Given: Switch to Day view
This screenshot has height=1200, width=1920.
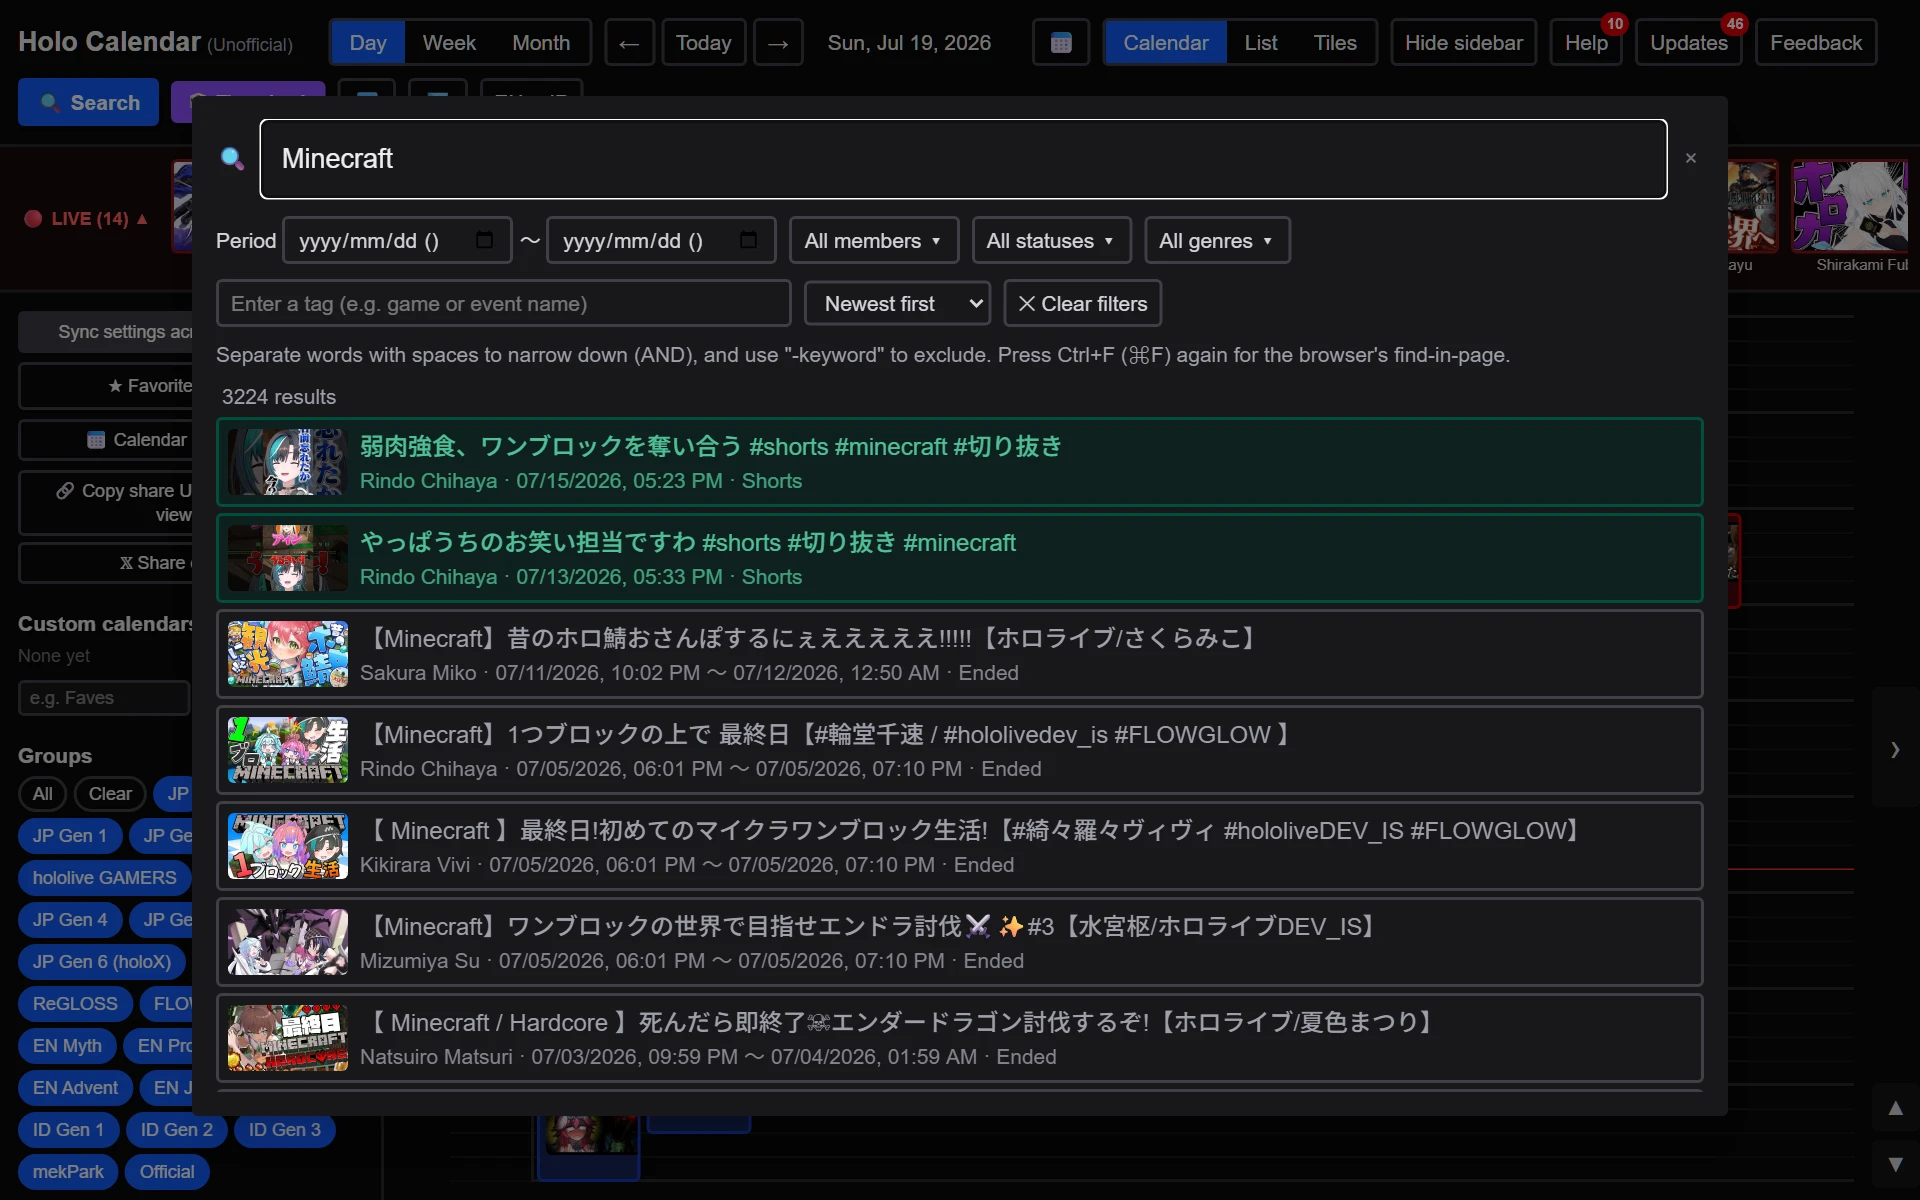Looking at the screenshot, I should coord(368,43).
